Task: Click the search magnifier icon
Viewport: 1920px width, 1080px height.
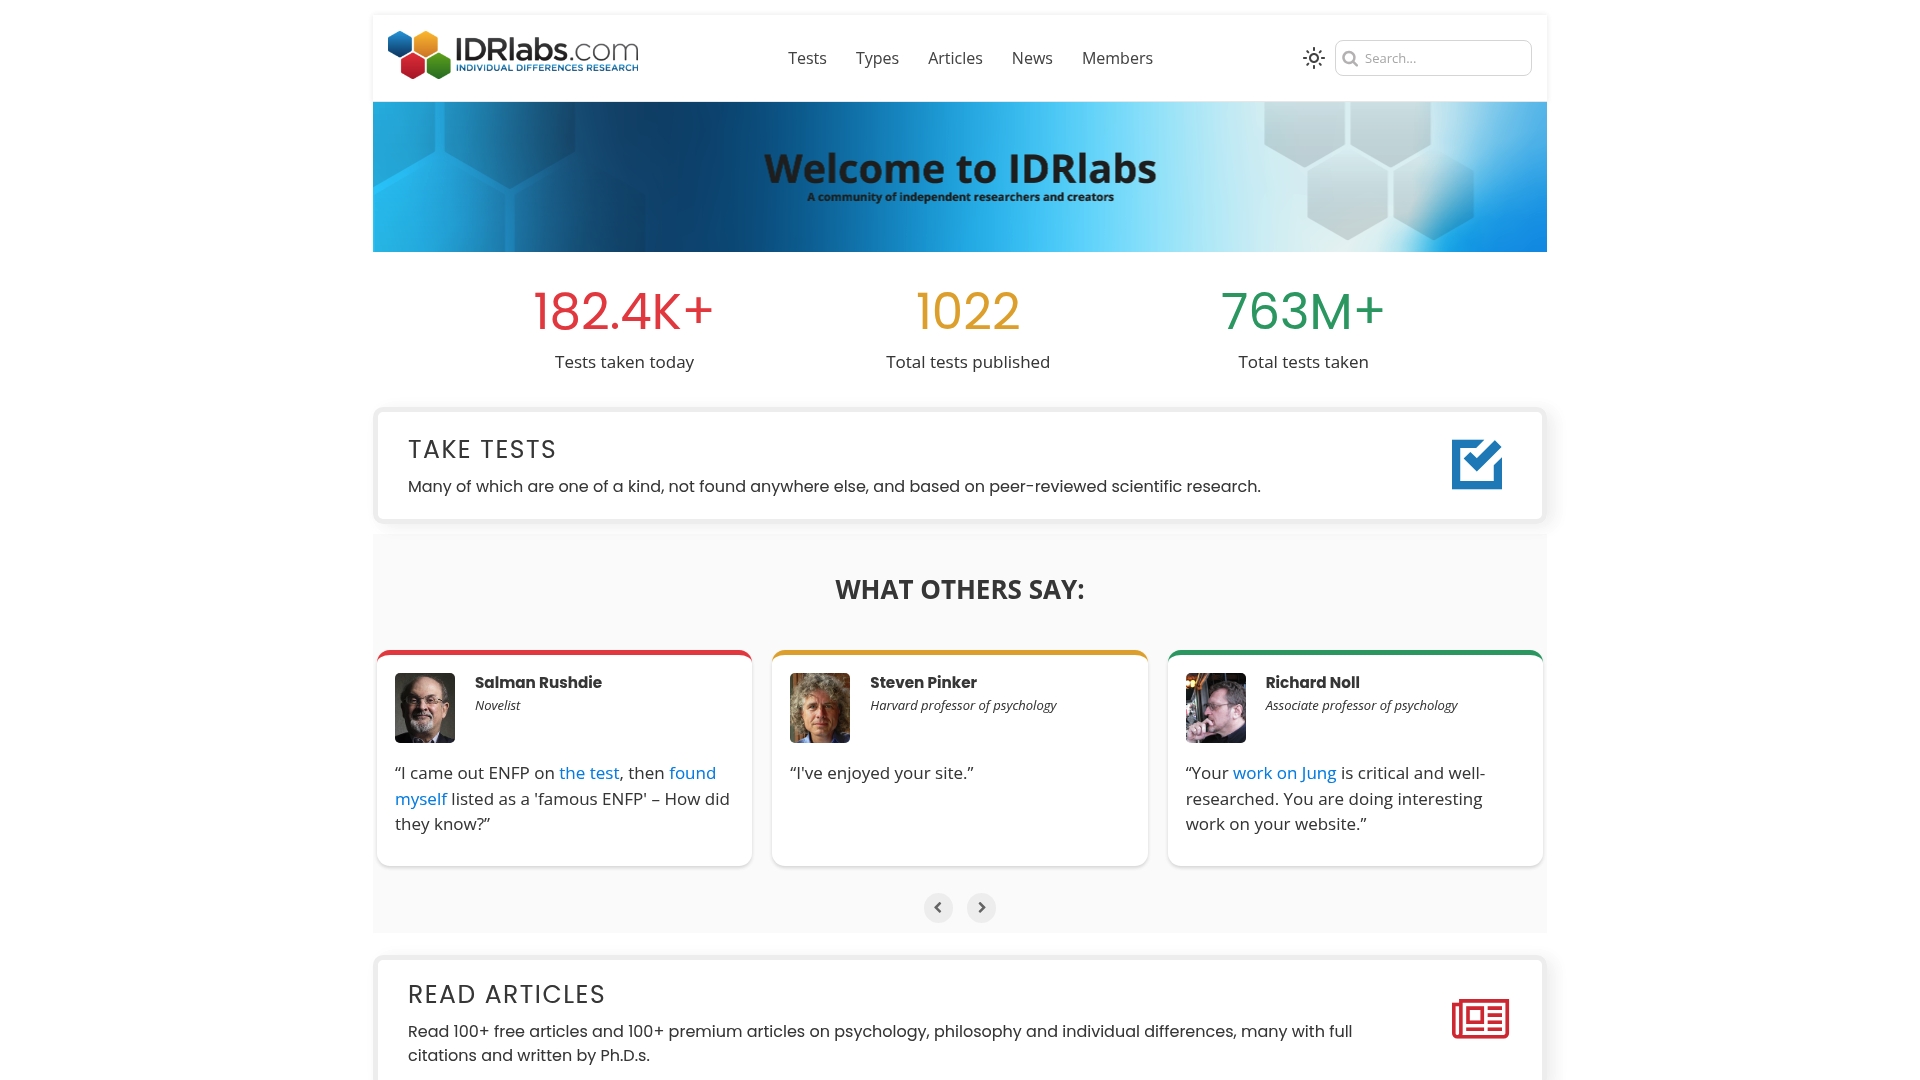Action: 1352,58
